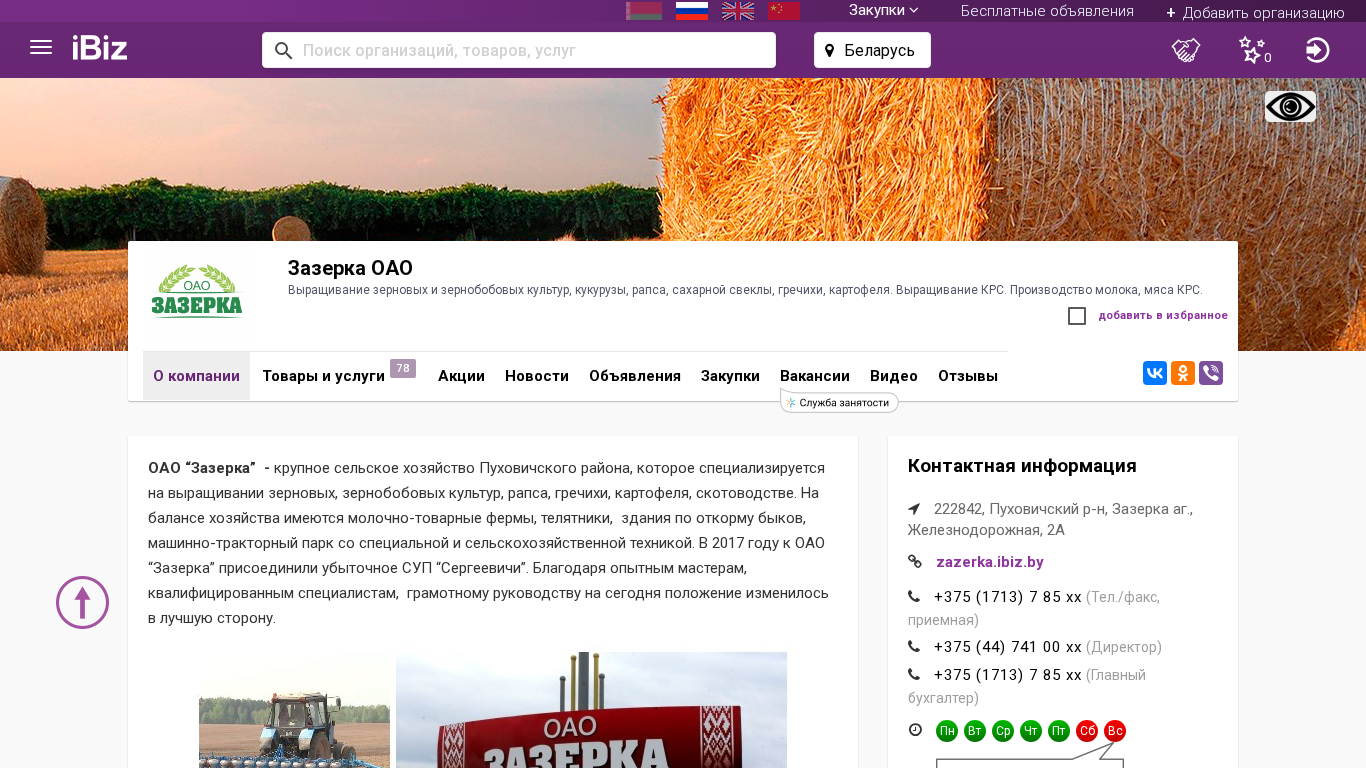Switch to Belarusian language flag
Viewport: 1366px width, 768px height.
644,10
